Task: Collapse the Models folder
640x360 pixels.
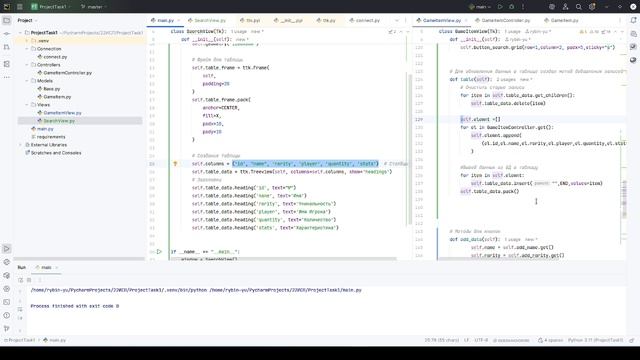Action: 27,81
